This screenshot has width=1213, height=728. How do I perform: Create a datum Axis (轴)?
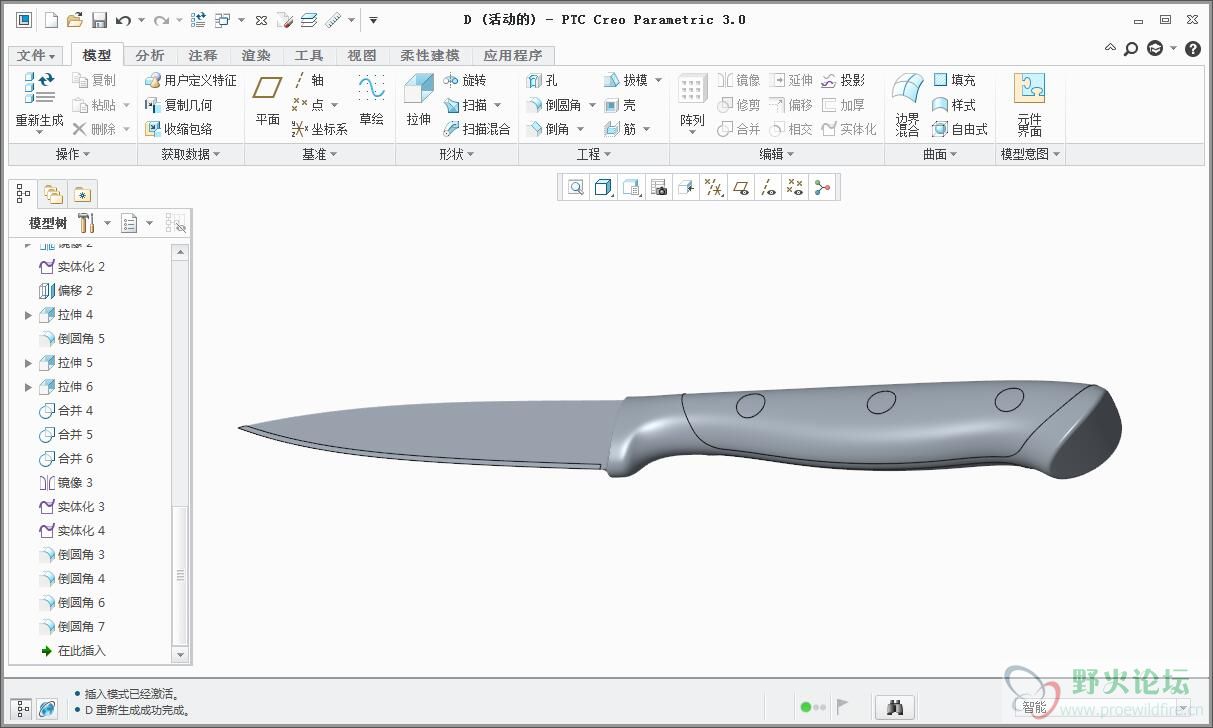308,80
